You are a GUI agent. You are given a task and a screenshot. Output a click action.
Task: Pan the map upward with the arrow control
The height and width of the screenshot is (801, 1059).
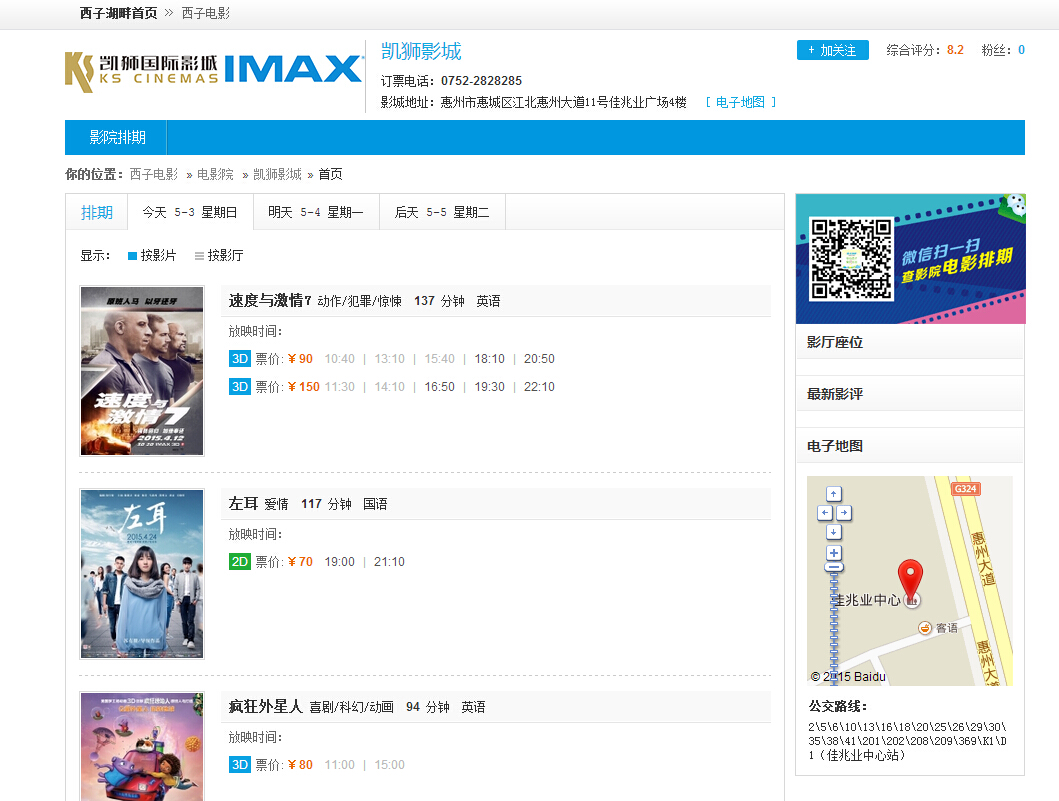pyautogui.click(x=834, y=493)
